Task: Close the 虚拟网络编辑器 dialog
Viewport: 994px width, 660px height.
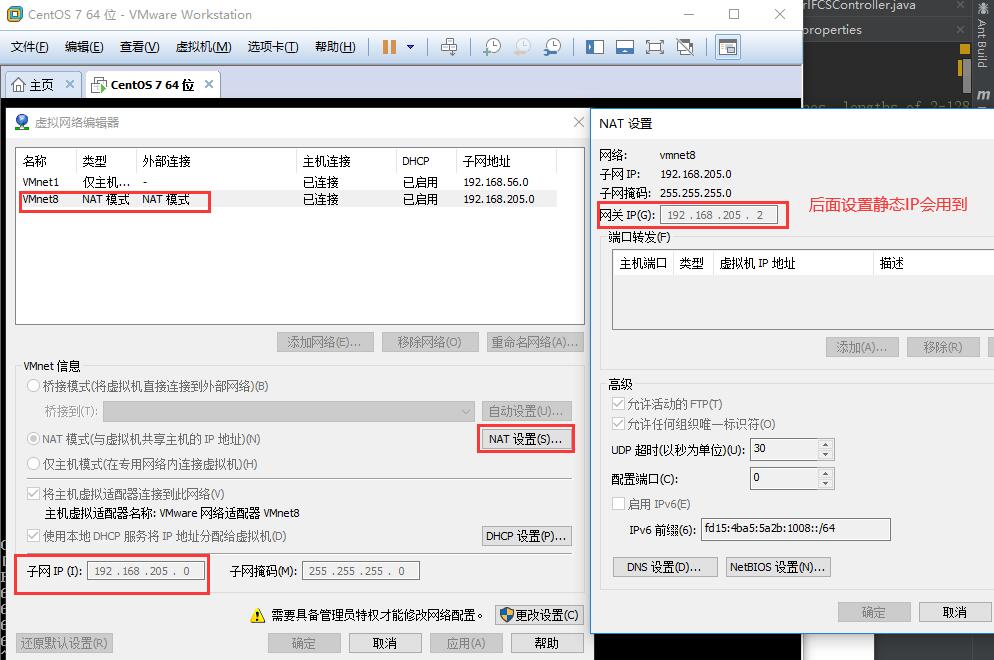Action: 579,122
